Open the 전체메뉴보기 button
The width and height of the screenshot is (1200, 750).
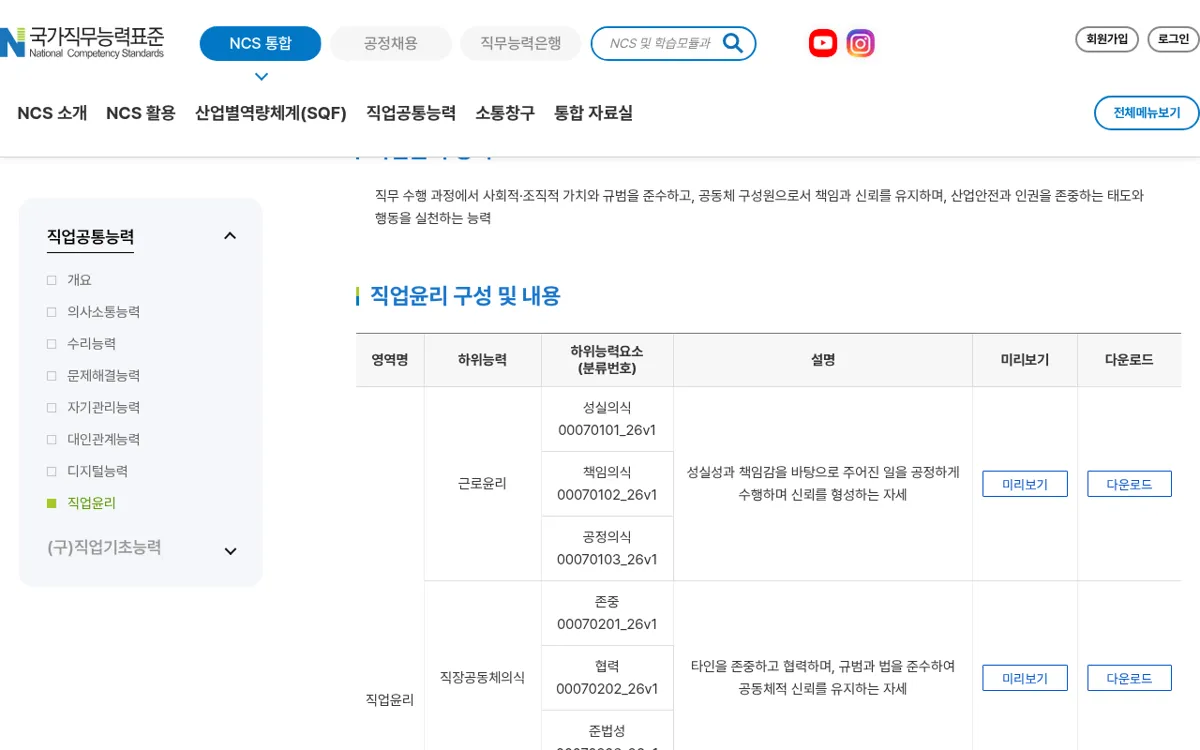(x=1147, y=113)
